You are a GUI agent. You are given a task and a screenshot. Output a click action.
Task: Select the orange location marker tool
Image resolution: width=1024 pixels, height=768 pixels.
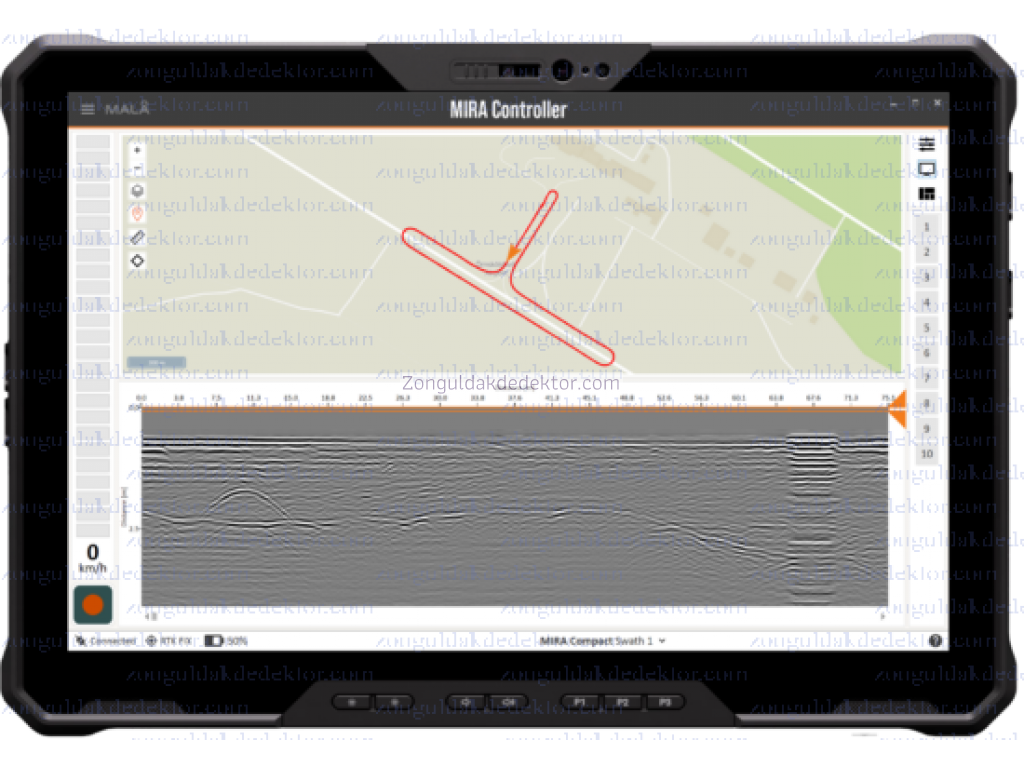pos(137,214)
